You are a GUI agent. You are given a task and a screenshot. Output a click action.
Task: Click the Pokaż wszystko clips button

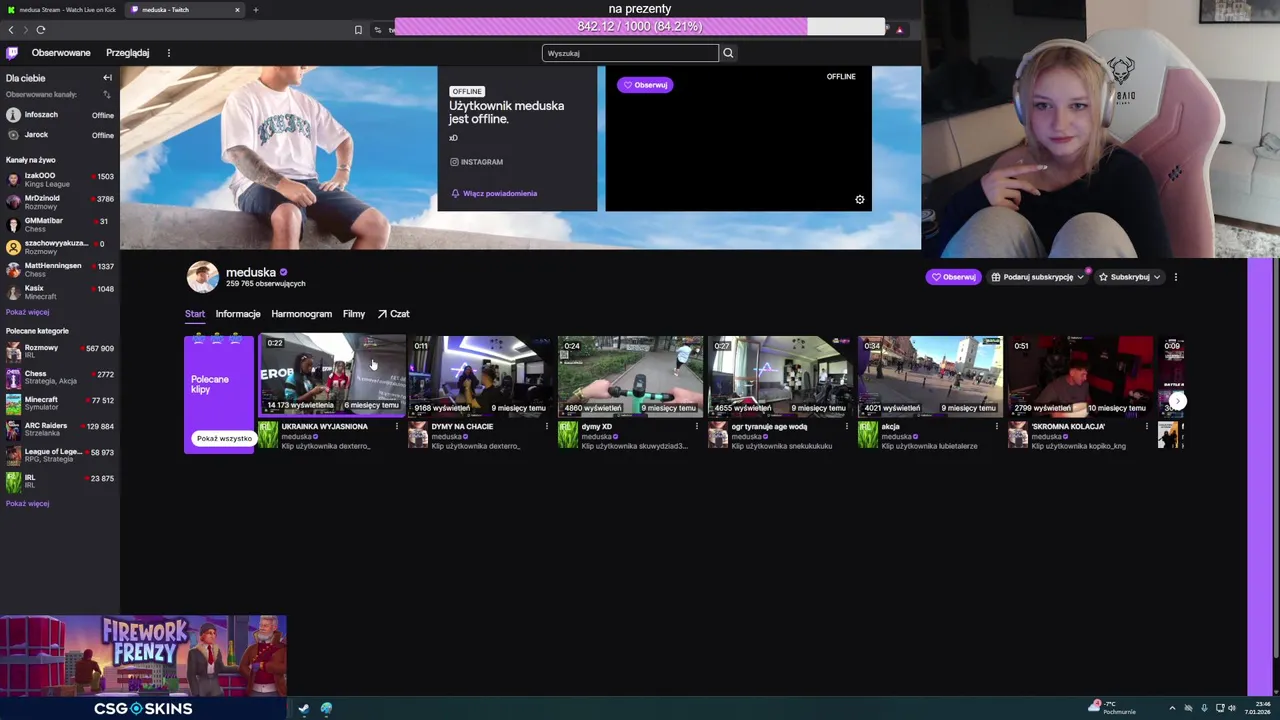click(224, 439)
